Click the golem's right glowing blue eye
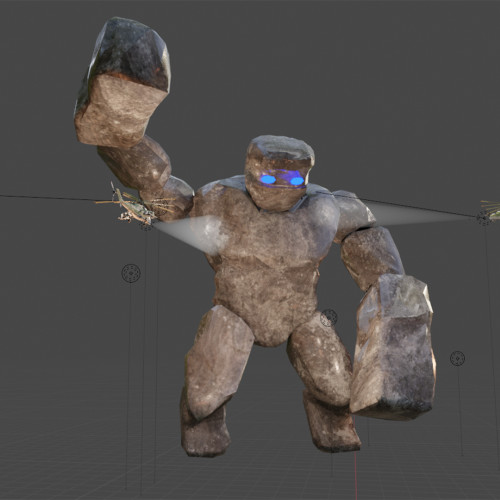Screen dimensions: 500x500 (x=297, y=181)
